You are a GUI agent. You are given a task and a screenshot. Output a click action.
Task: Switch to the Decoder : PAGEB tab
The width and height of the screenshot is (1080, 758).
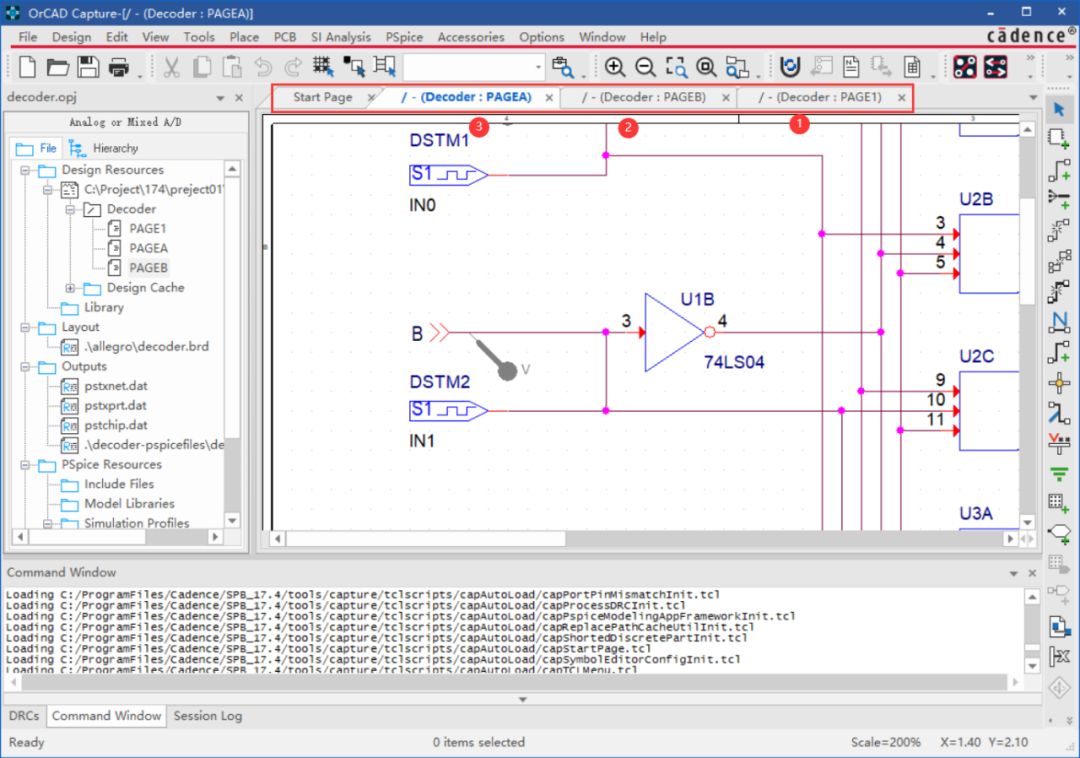(x=644, y=97)
